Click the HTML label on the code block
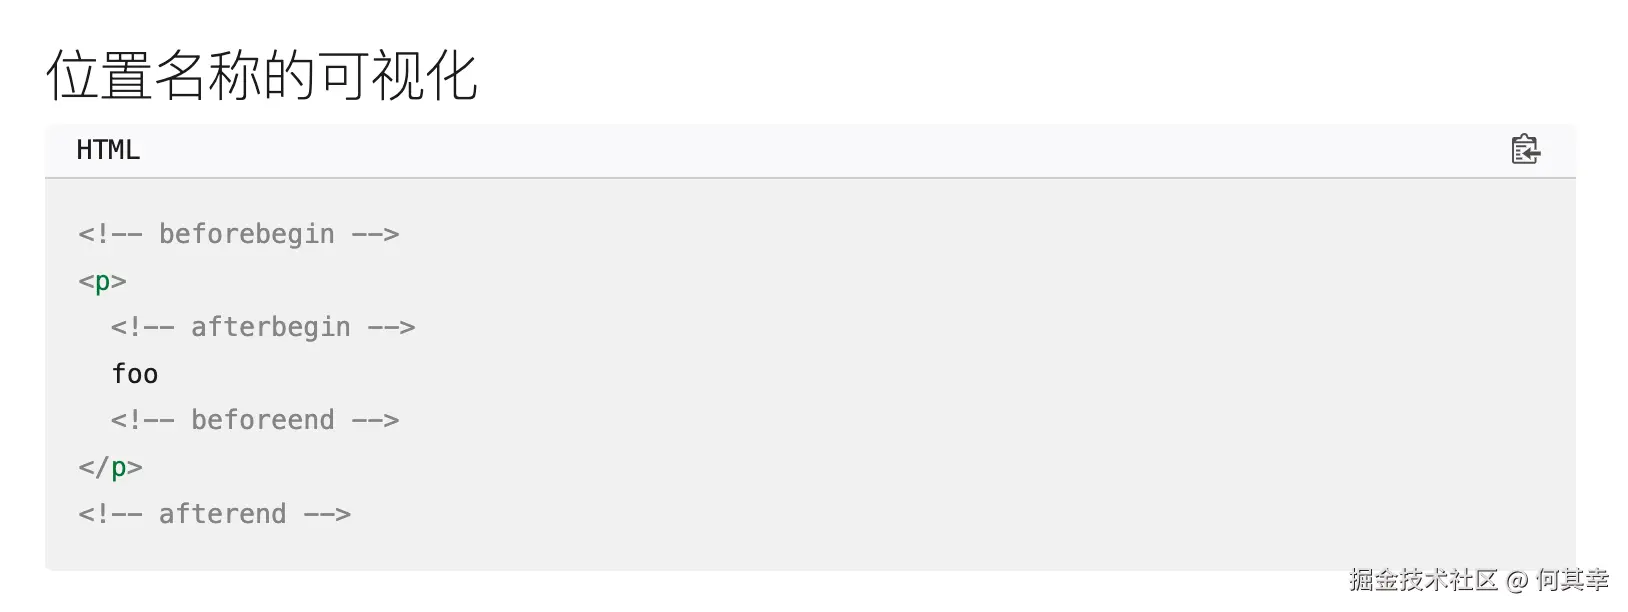The height and width of the screenshot is (612, 1628). point(107,150)
